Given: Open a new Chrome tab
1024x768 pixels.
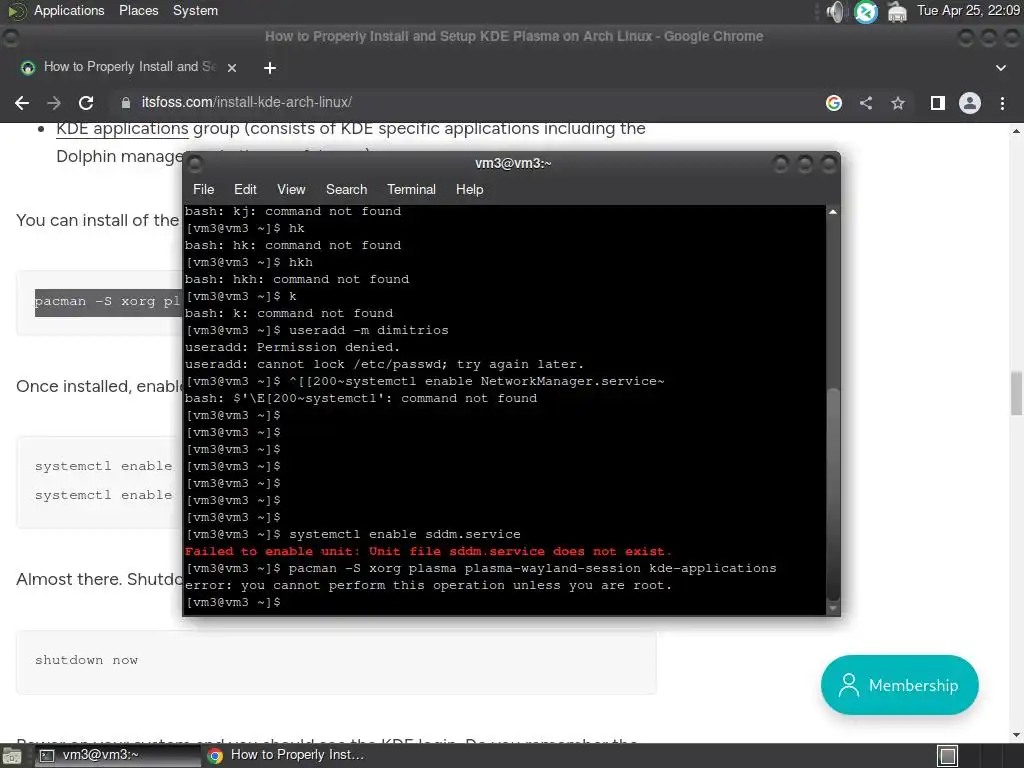Looking at the screenshot, I should click(270, 67).
